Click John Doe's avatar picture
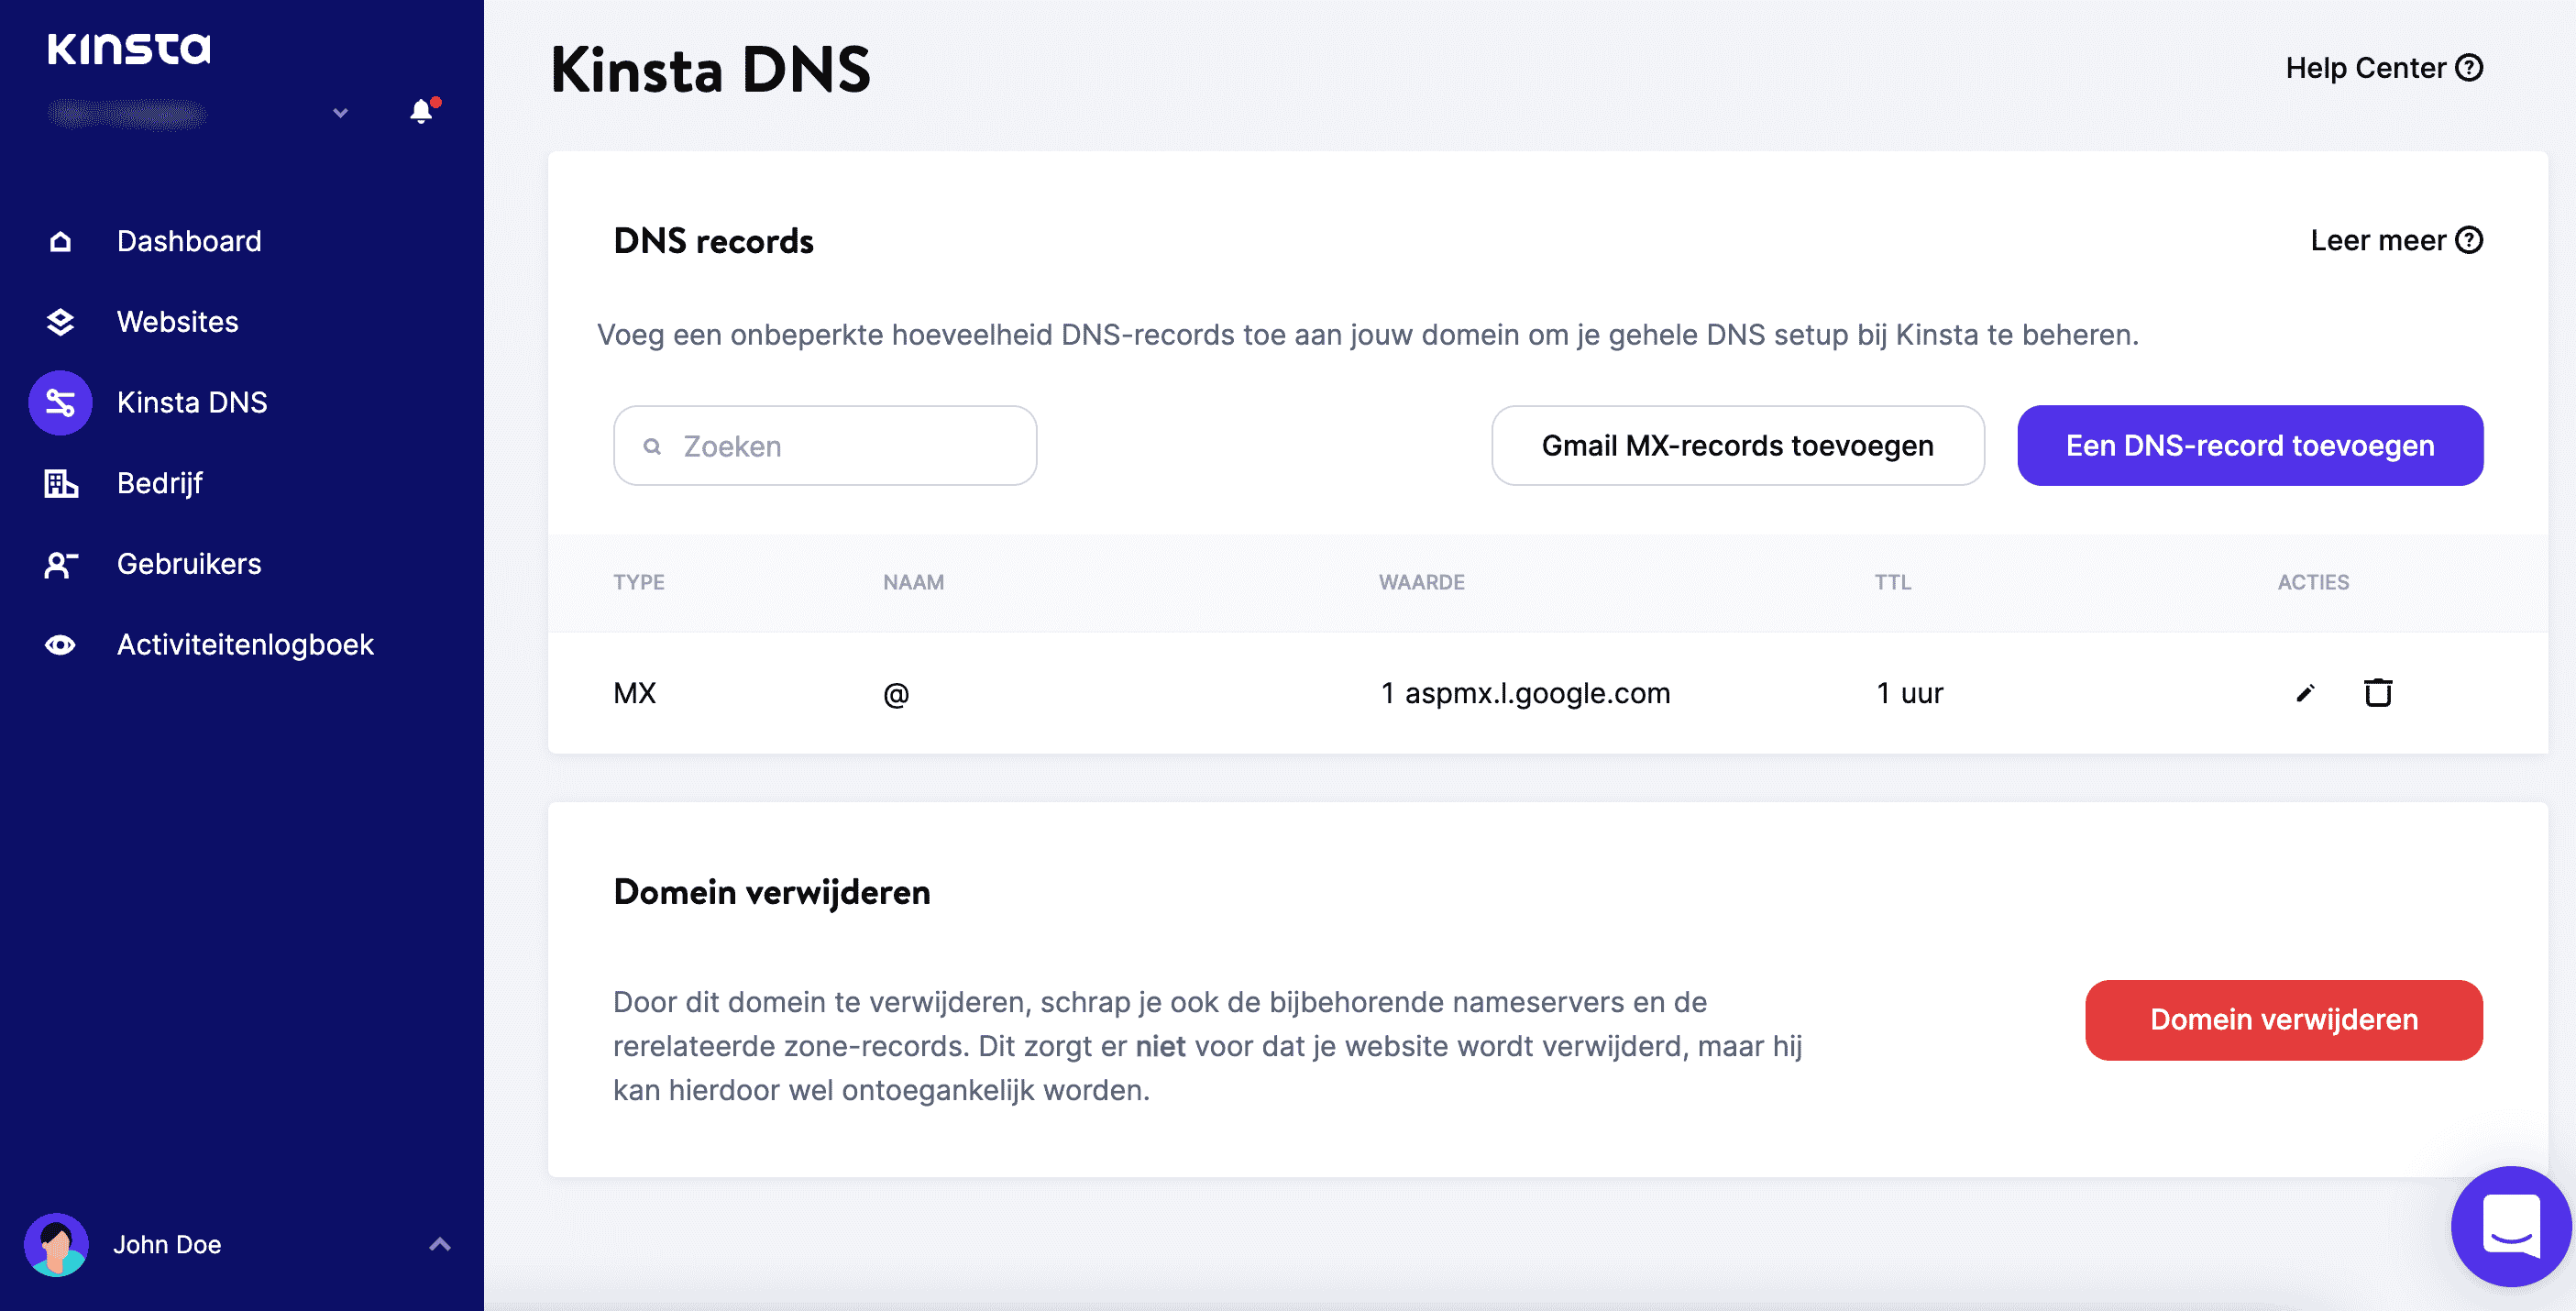Image resolution: width=2576 pixels, height=1311 pixels. pos(59,1244)
